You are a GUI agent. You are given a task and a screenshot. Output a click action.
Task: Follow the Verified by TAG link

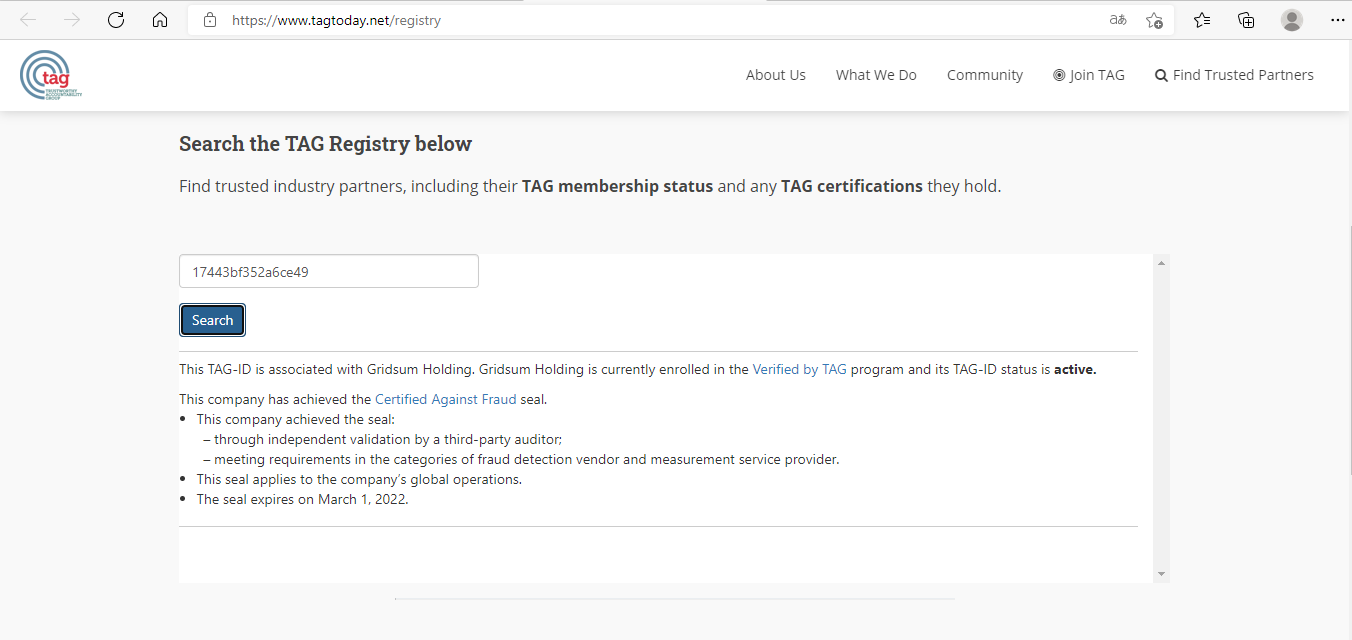pyautogui.click(x=799, y=369)
